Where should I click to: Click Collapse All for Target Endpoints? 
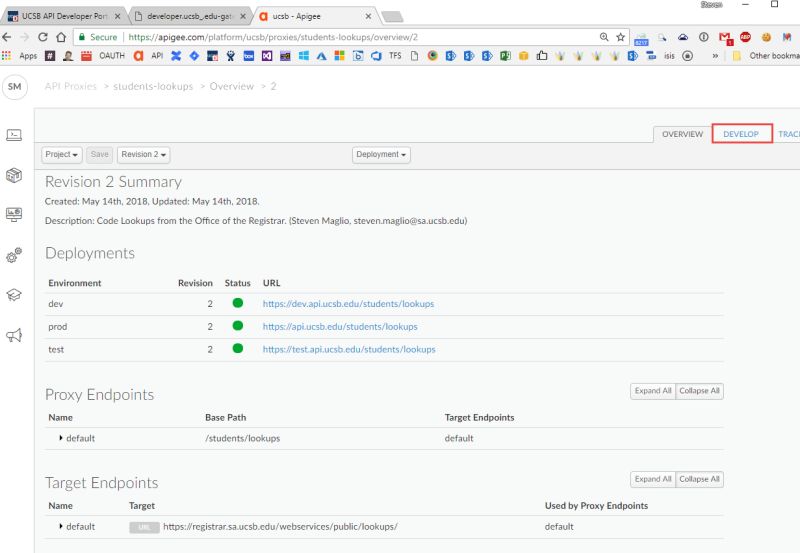click(699, 479)
